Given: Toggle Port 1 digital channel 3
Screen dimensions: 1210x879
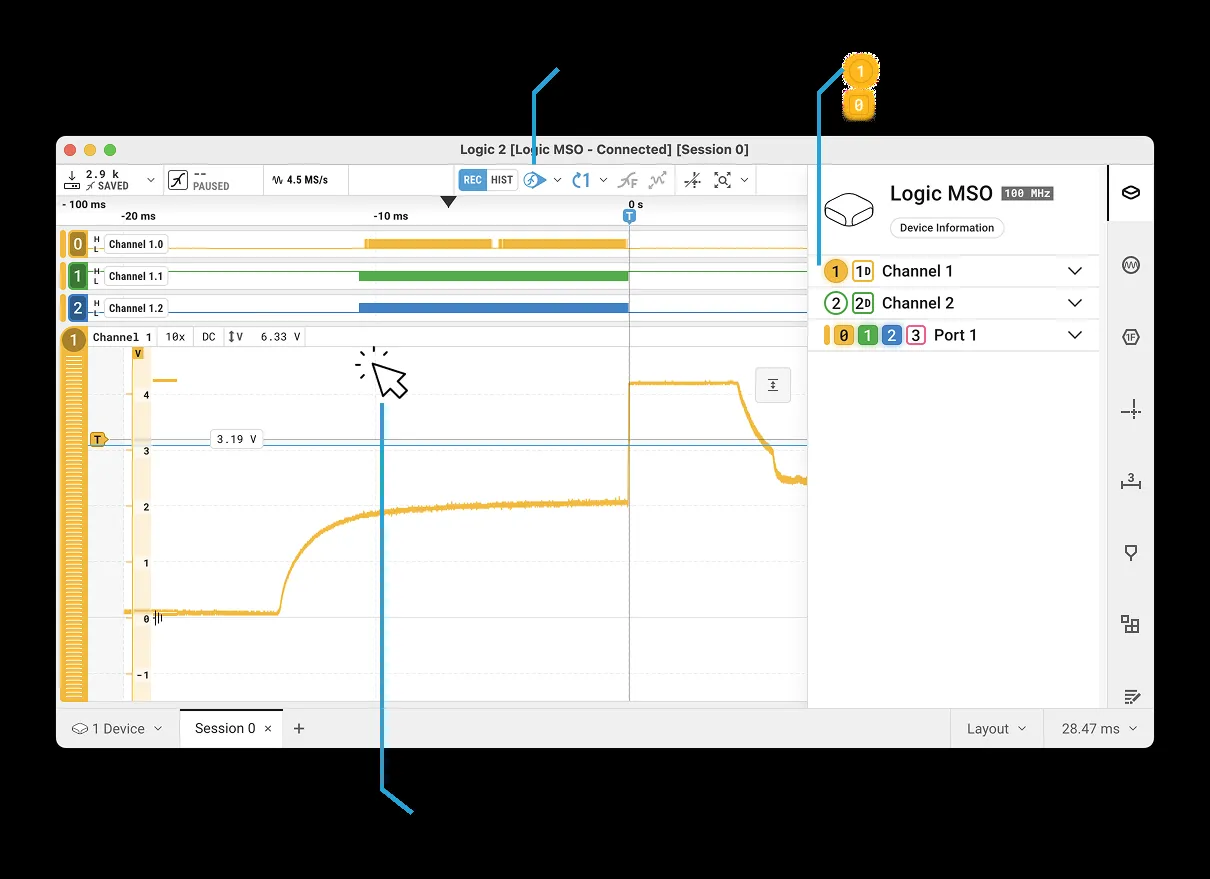Looking at the screenshot, I should 915,335.
